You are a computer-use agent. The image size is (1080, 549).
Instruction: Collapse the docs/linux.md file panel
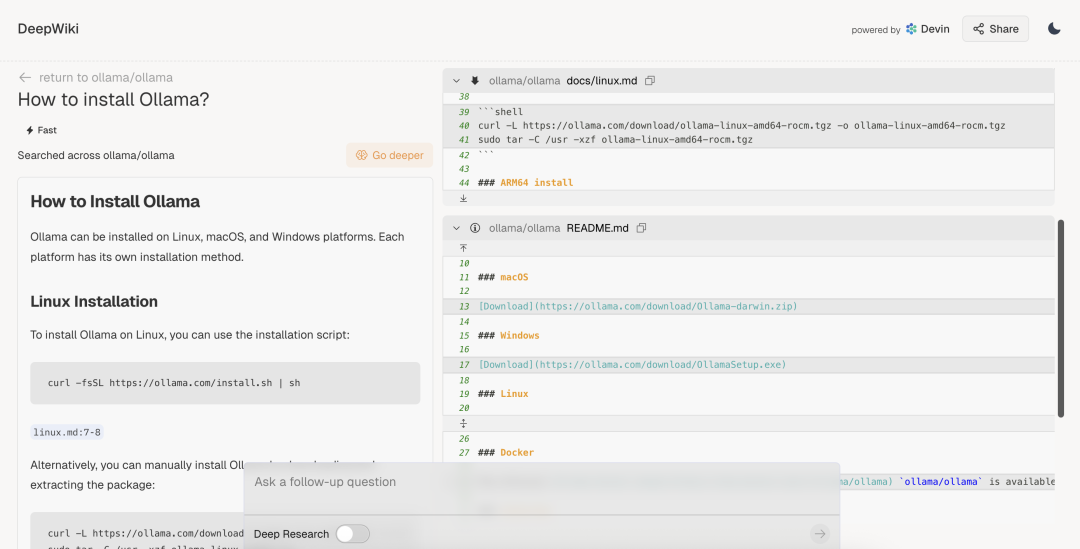[x=456, y=81]
